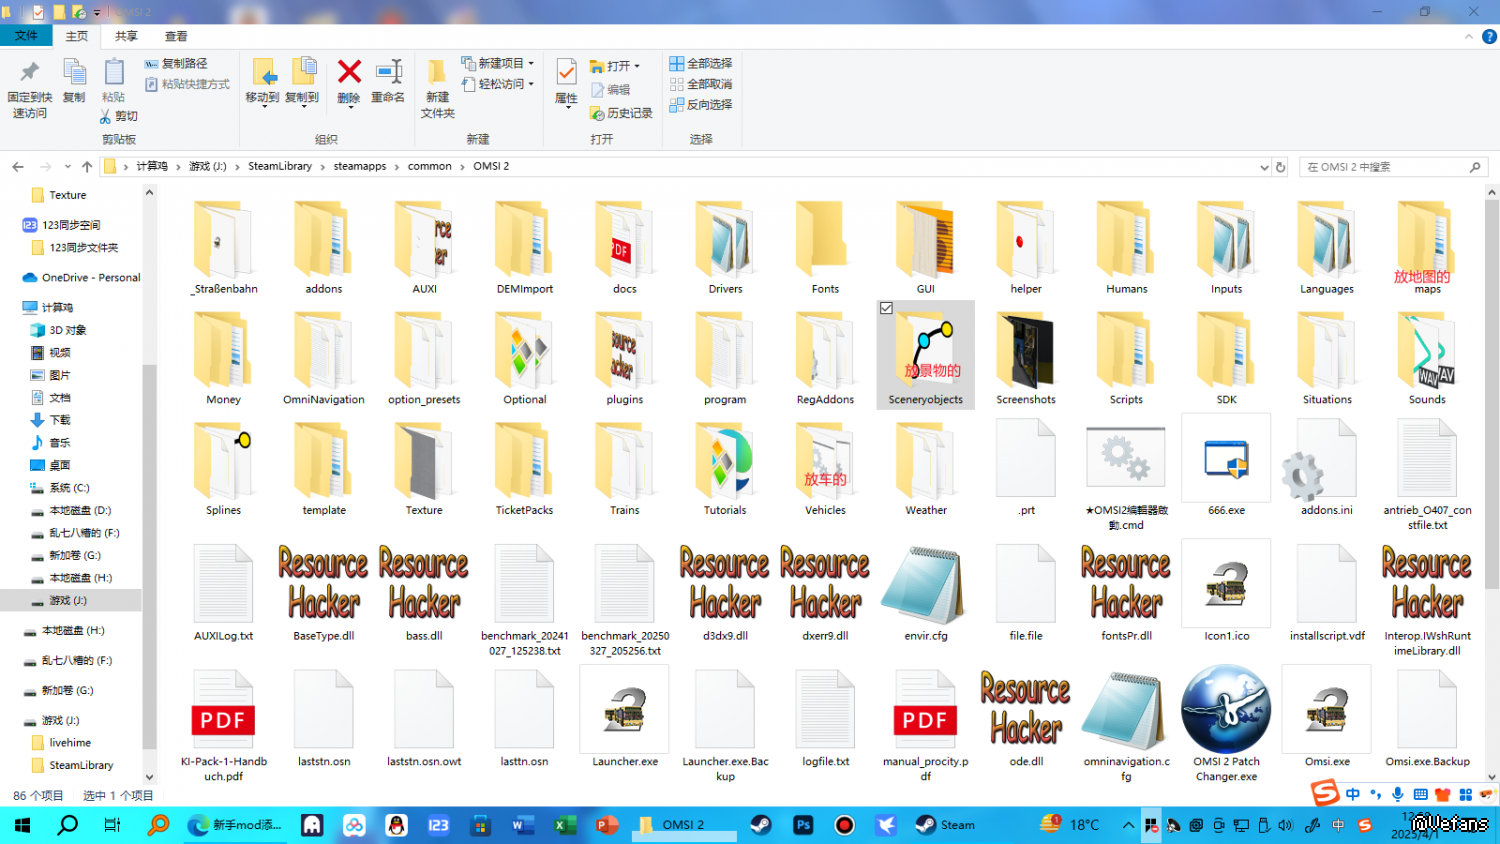Click the 剪切 scissors icon in ribbon
The width and height of the screenshot is (1500, 844).
click(x=105, y=117)
